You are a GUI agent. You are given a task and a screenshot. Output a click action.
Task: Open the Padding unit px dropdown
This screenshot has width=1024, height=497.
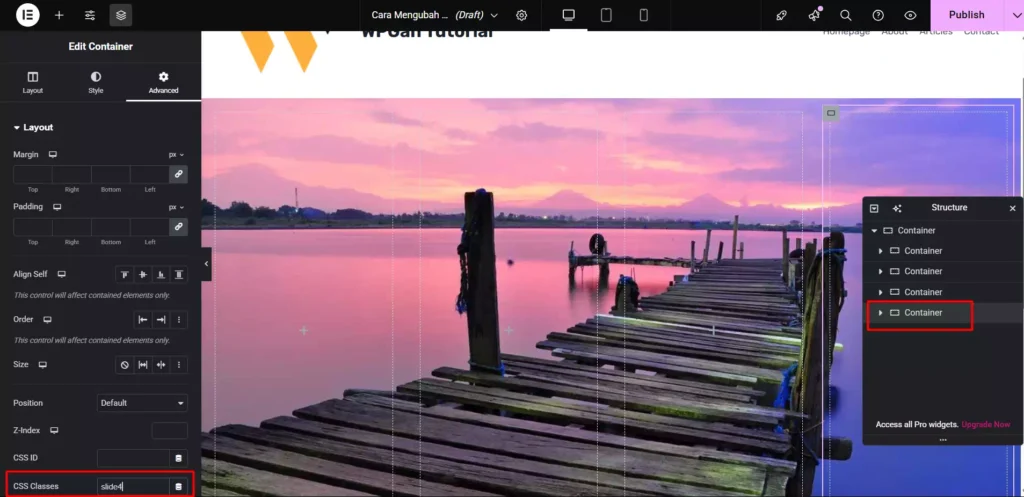(x=176, y=207)
